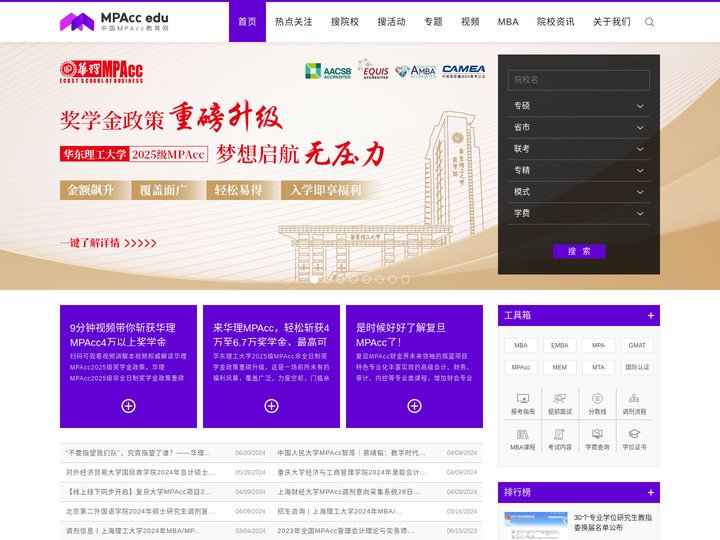Click the CAMEA accreditation logo

463,71
